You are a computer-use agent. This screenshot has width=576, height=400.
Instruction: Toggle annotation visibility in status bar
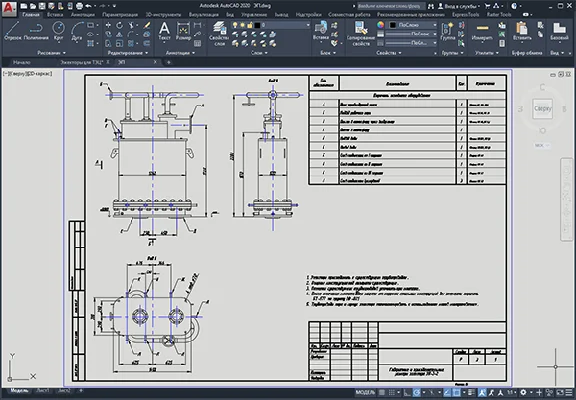483,393
